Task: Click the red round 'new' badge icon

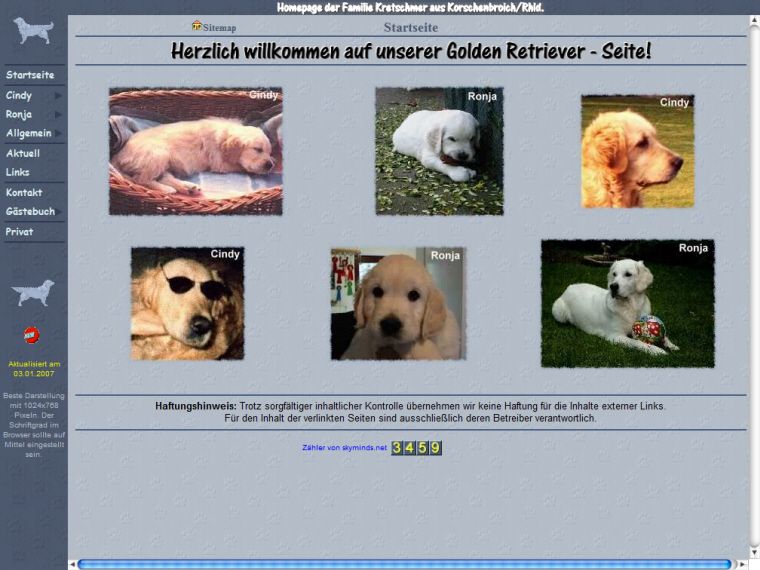Action: 32,334
